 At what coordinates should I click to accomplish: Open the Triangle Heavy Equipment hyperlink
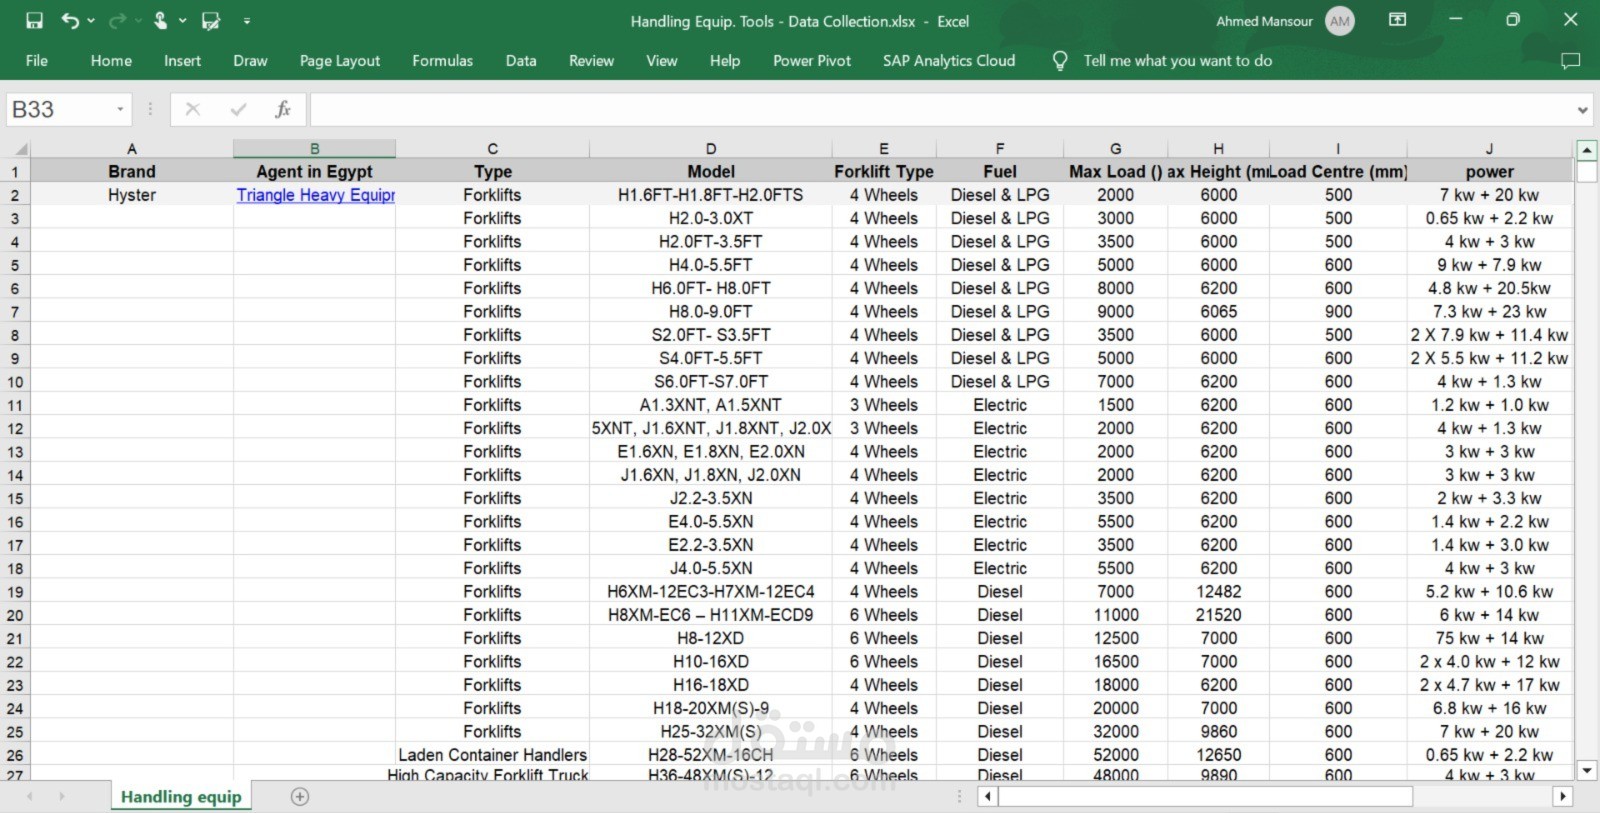[x=315, y=195]
